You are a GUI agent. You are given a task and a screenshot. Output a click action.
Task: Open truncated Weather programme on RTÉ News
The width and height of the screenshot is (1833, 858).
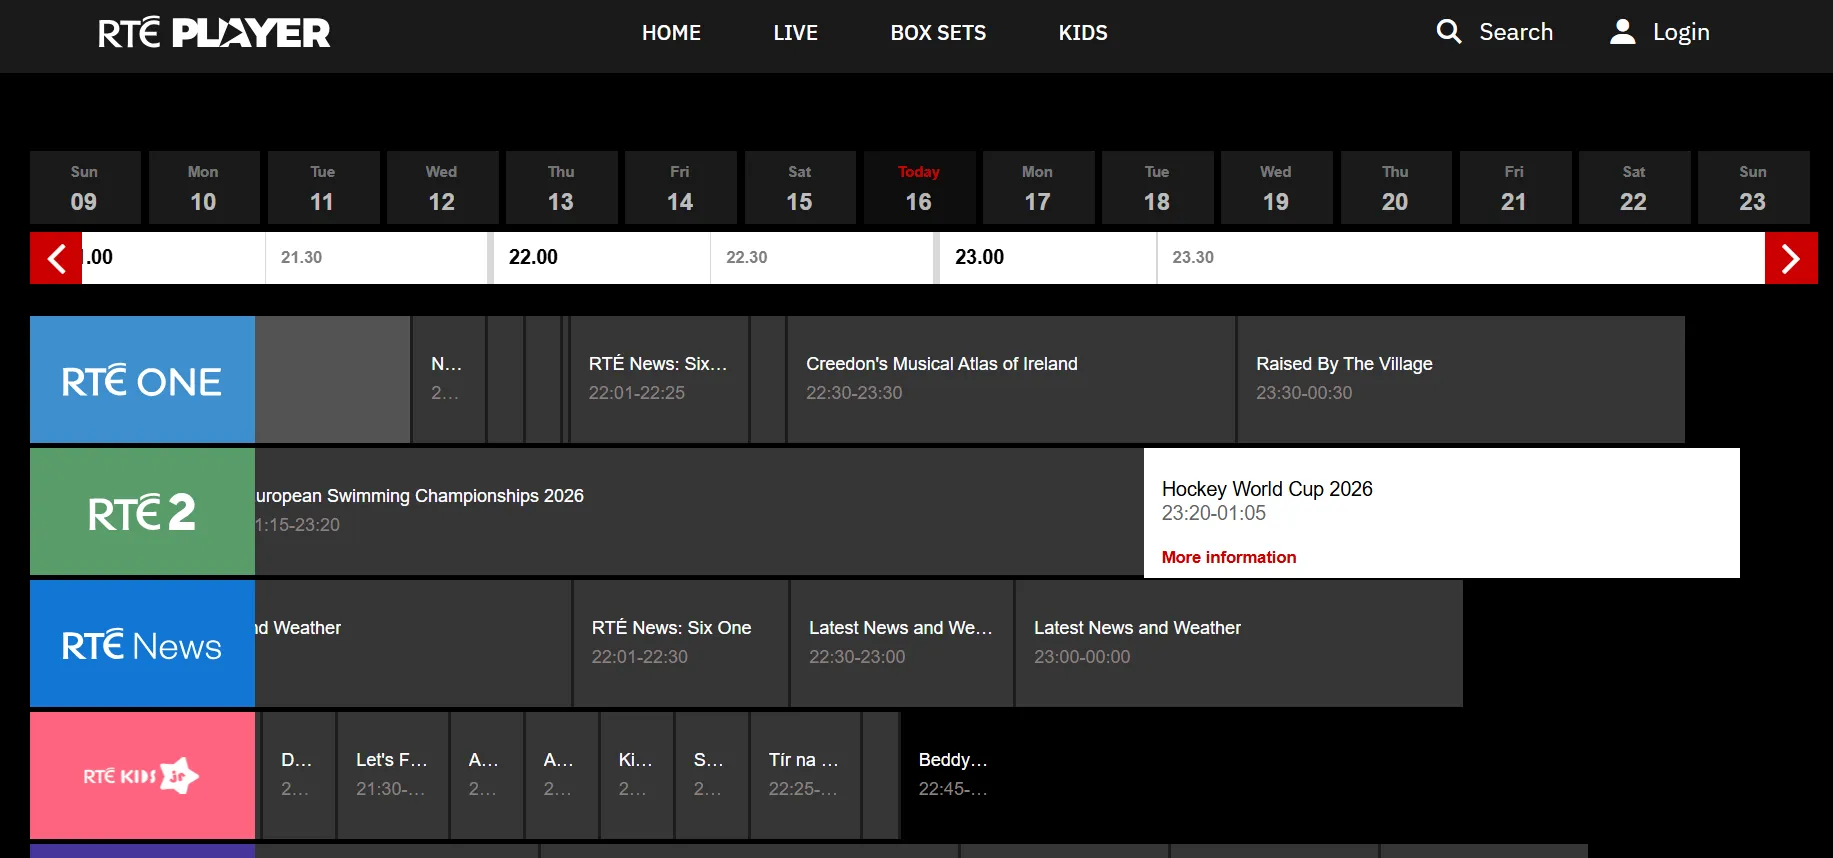413,644
